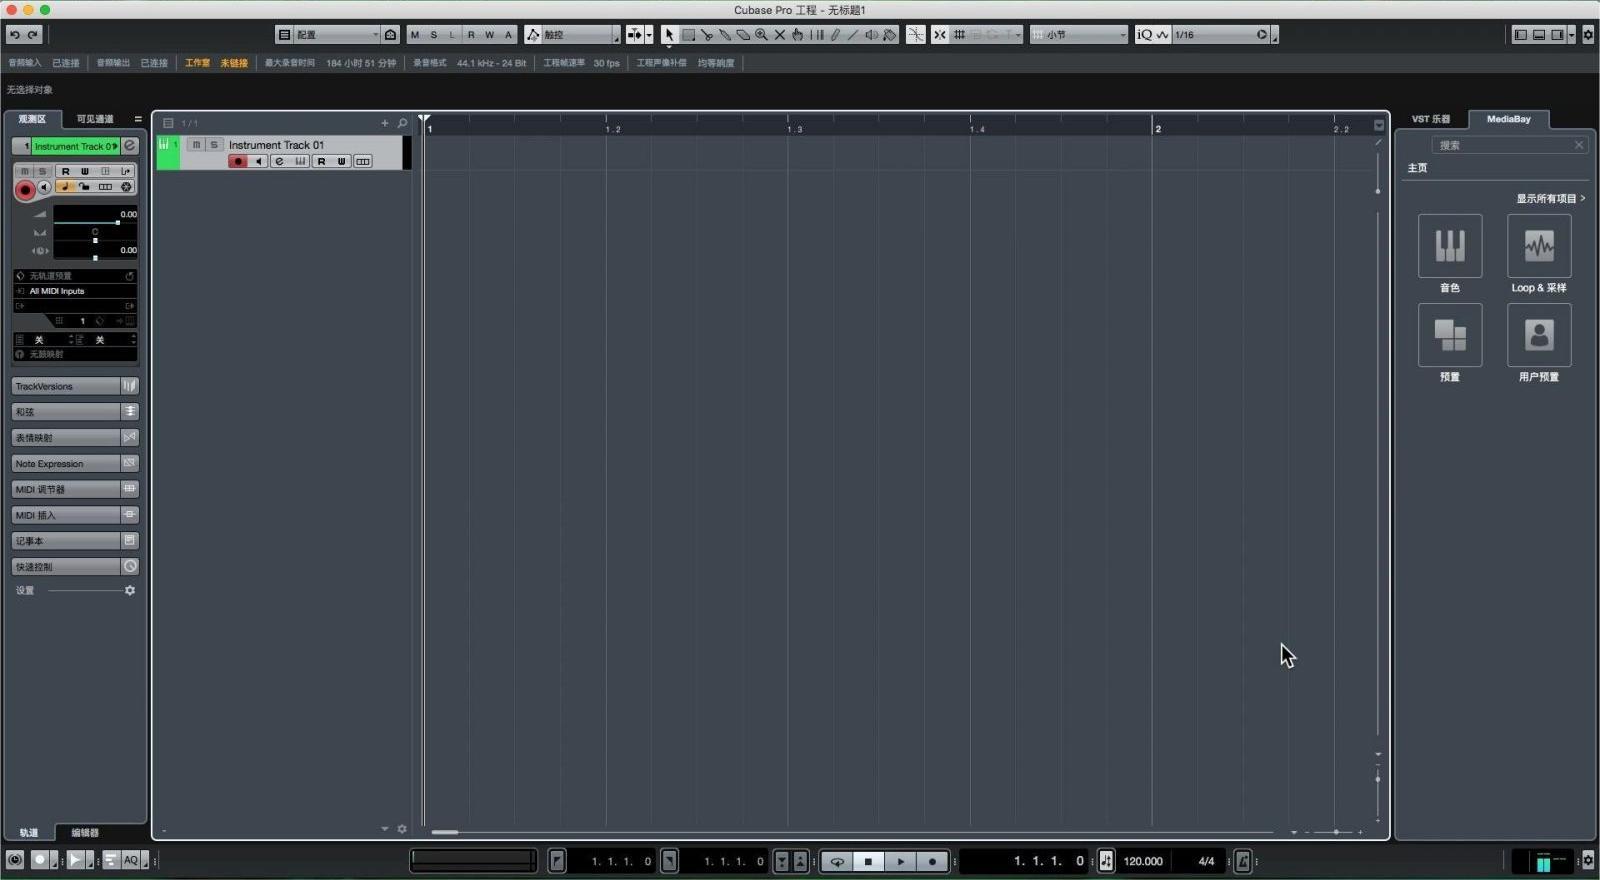
Task: Toggle the cycle loop button in transport
Action: (x=837, y=861)
